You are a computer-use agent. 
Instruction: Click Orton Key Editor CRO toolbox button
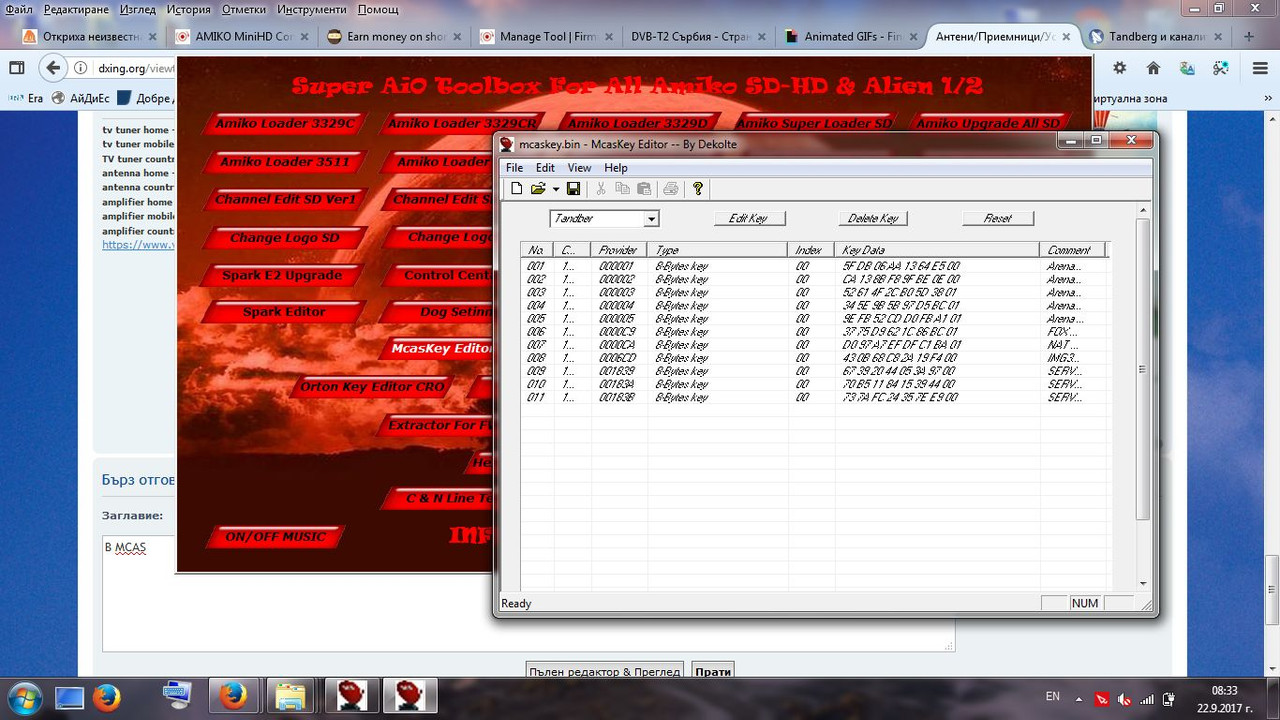372,387
